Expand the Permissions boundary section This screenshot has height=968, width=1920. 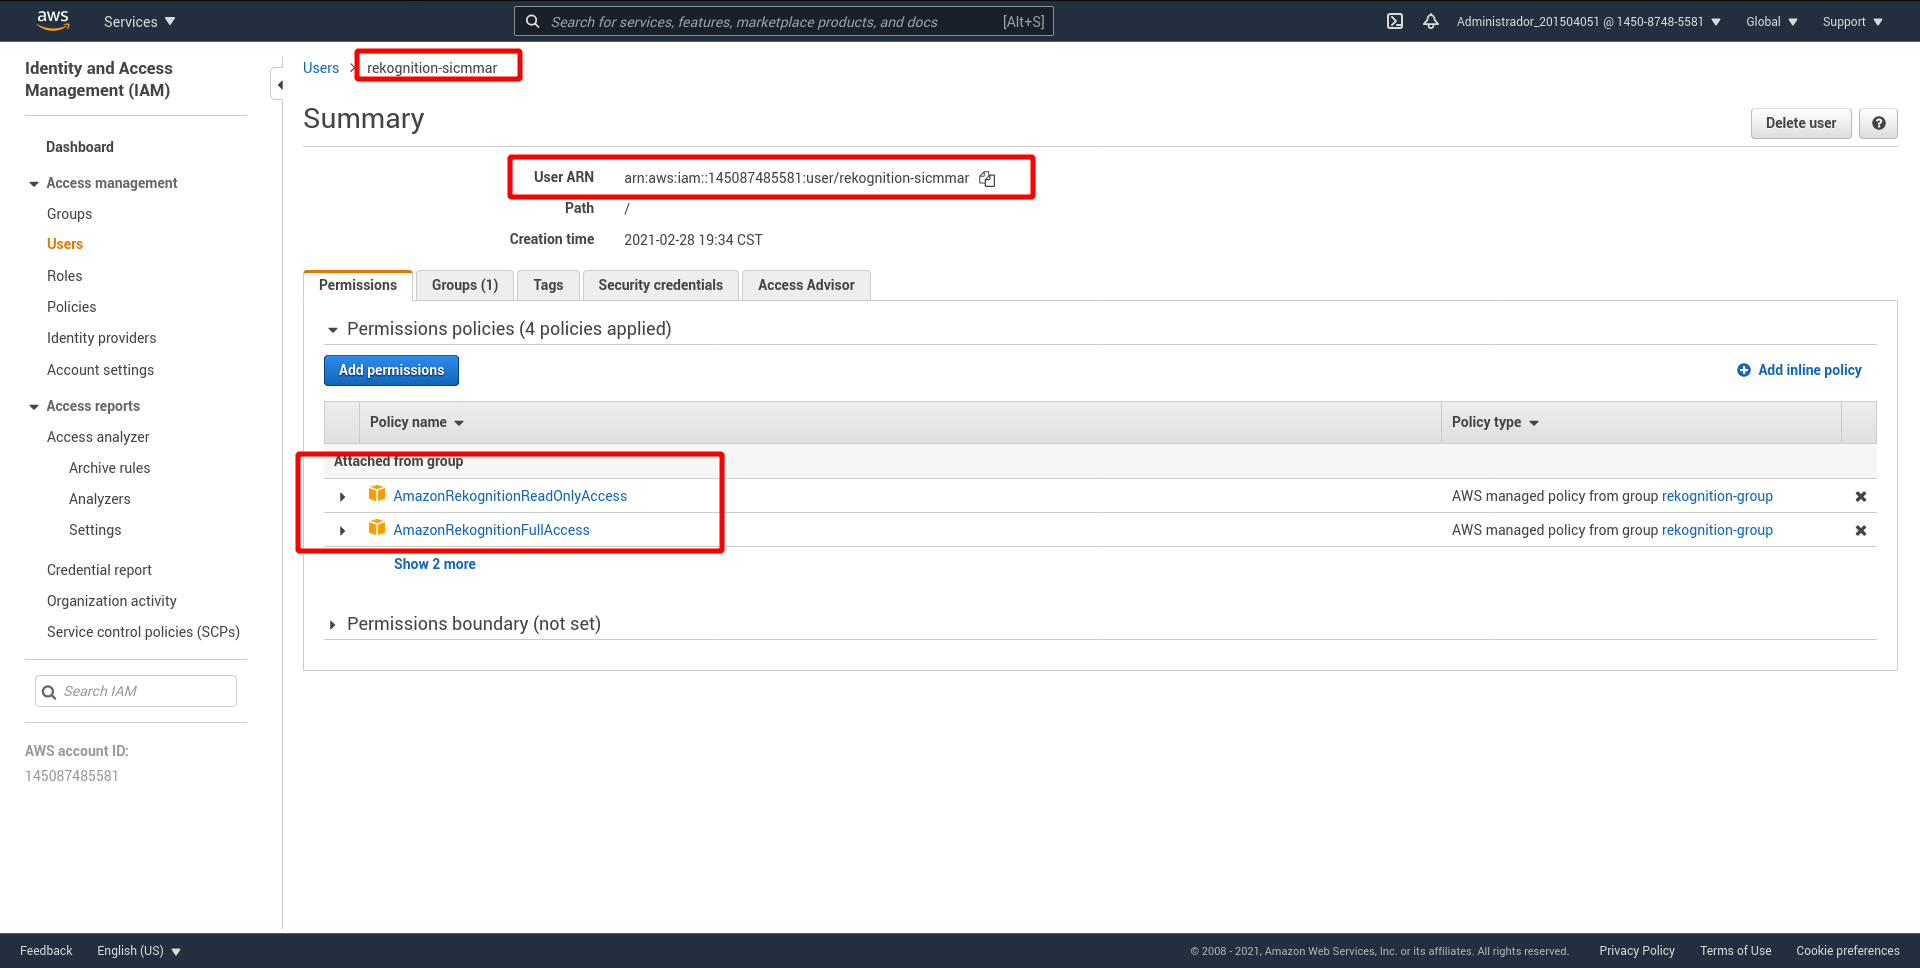tap(332, 625)
